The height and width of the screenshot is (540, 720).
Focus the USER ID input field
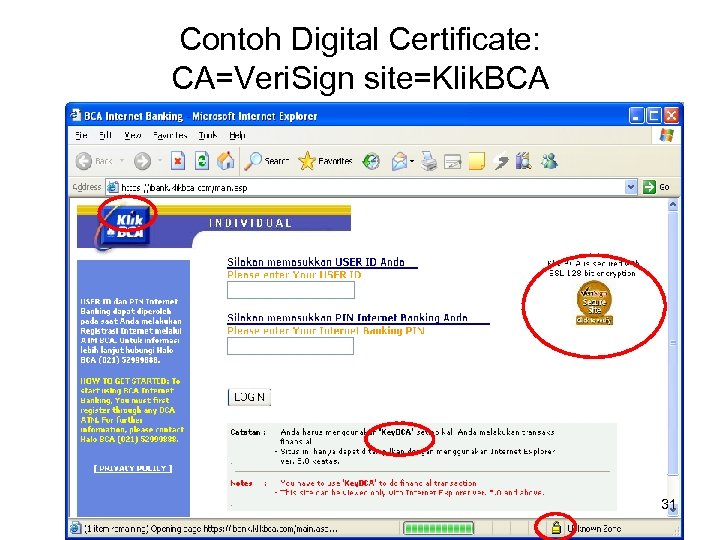pos(291,290)
